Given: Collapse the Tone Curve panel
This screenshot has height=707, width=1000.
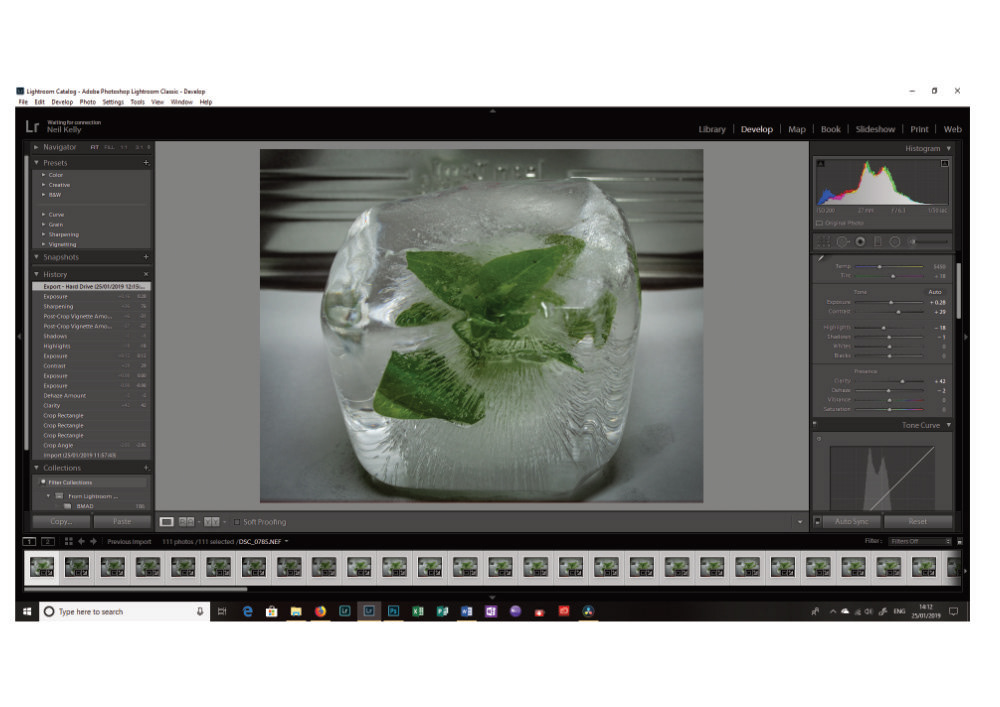Looking at the screenshot, I should (x=949, y=425).
